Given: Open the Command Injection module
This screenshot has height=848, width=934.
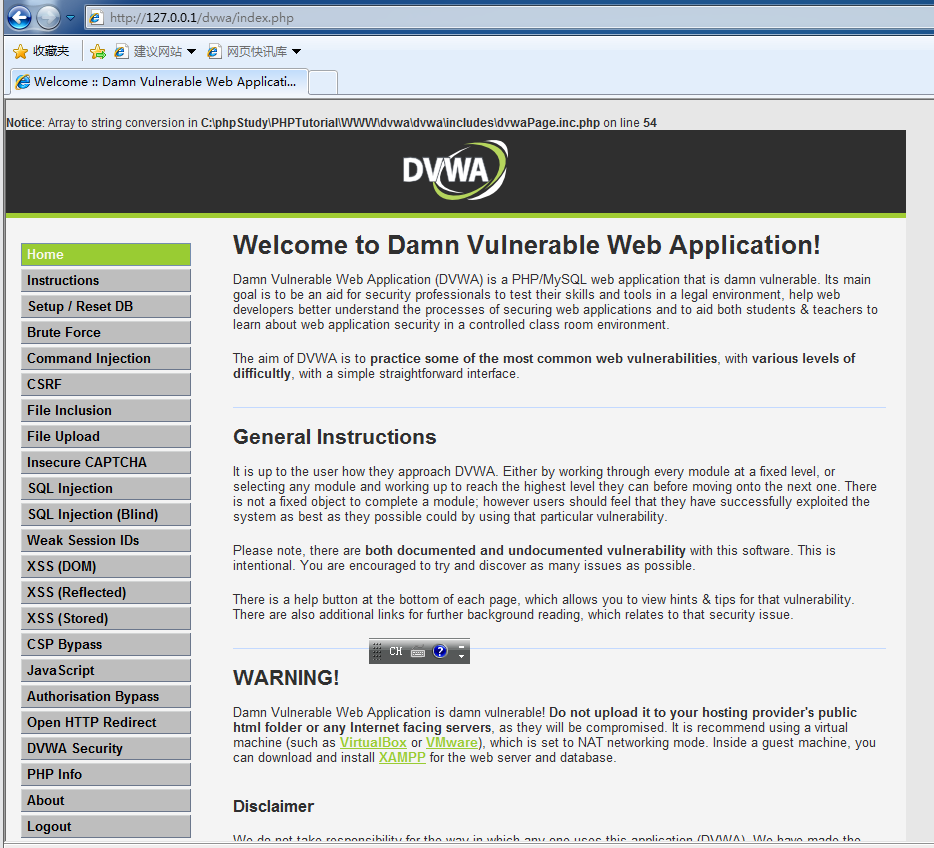Looking at the screenshot, I should click(x=106, y=358).
